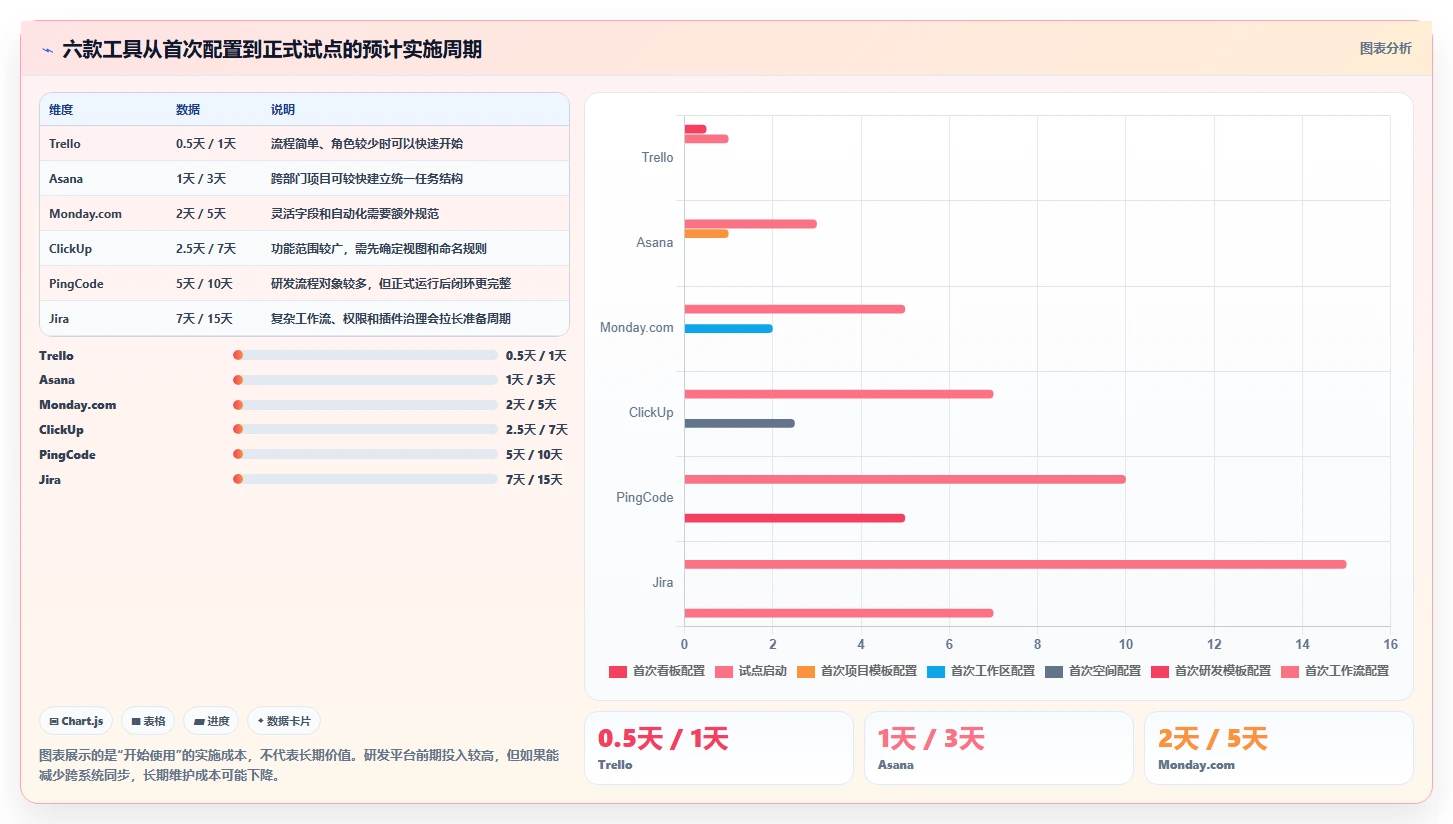The width and height of the screenshot is (1453, 824).
Task: Toggle the 首次工作区配置 legend item
Action: pyautogui.click(x=981, y=671)
